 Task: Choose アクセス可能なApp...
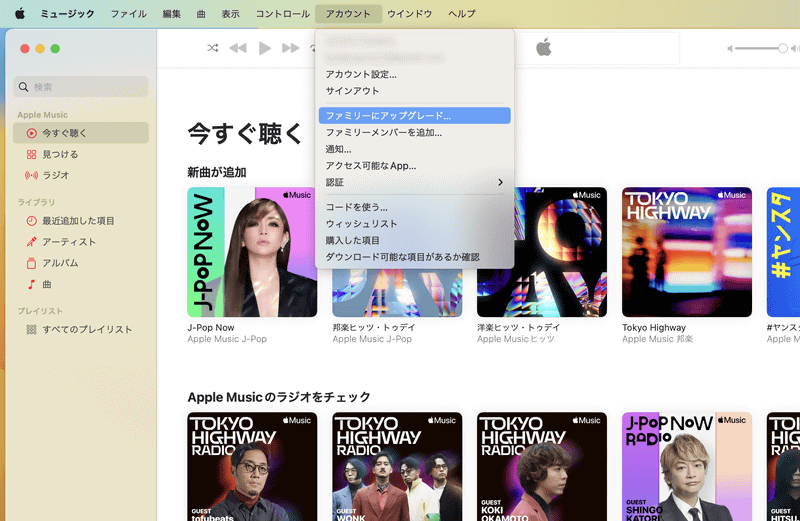tap(414, 166)
